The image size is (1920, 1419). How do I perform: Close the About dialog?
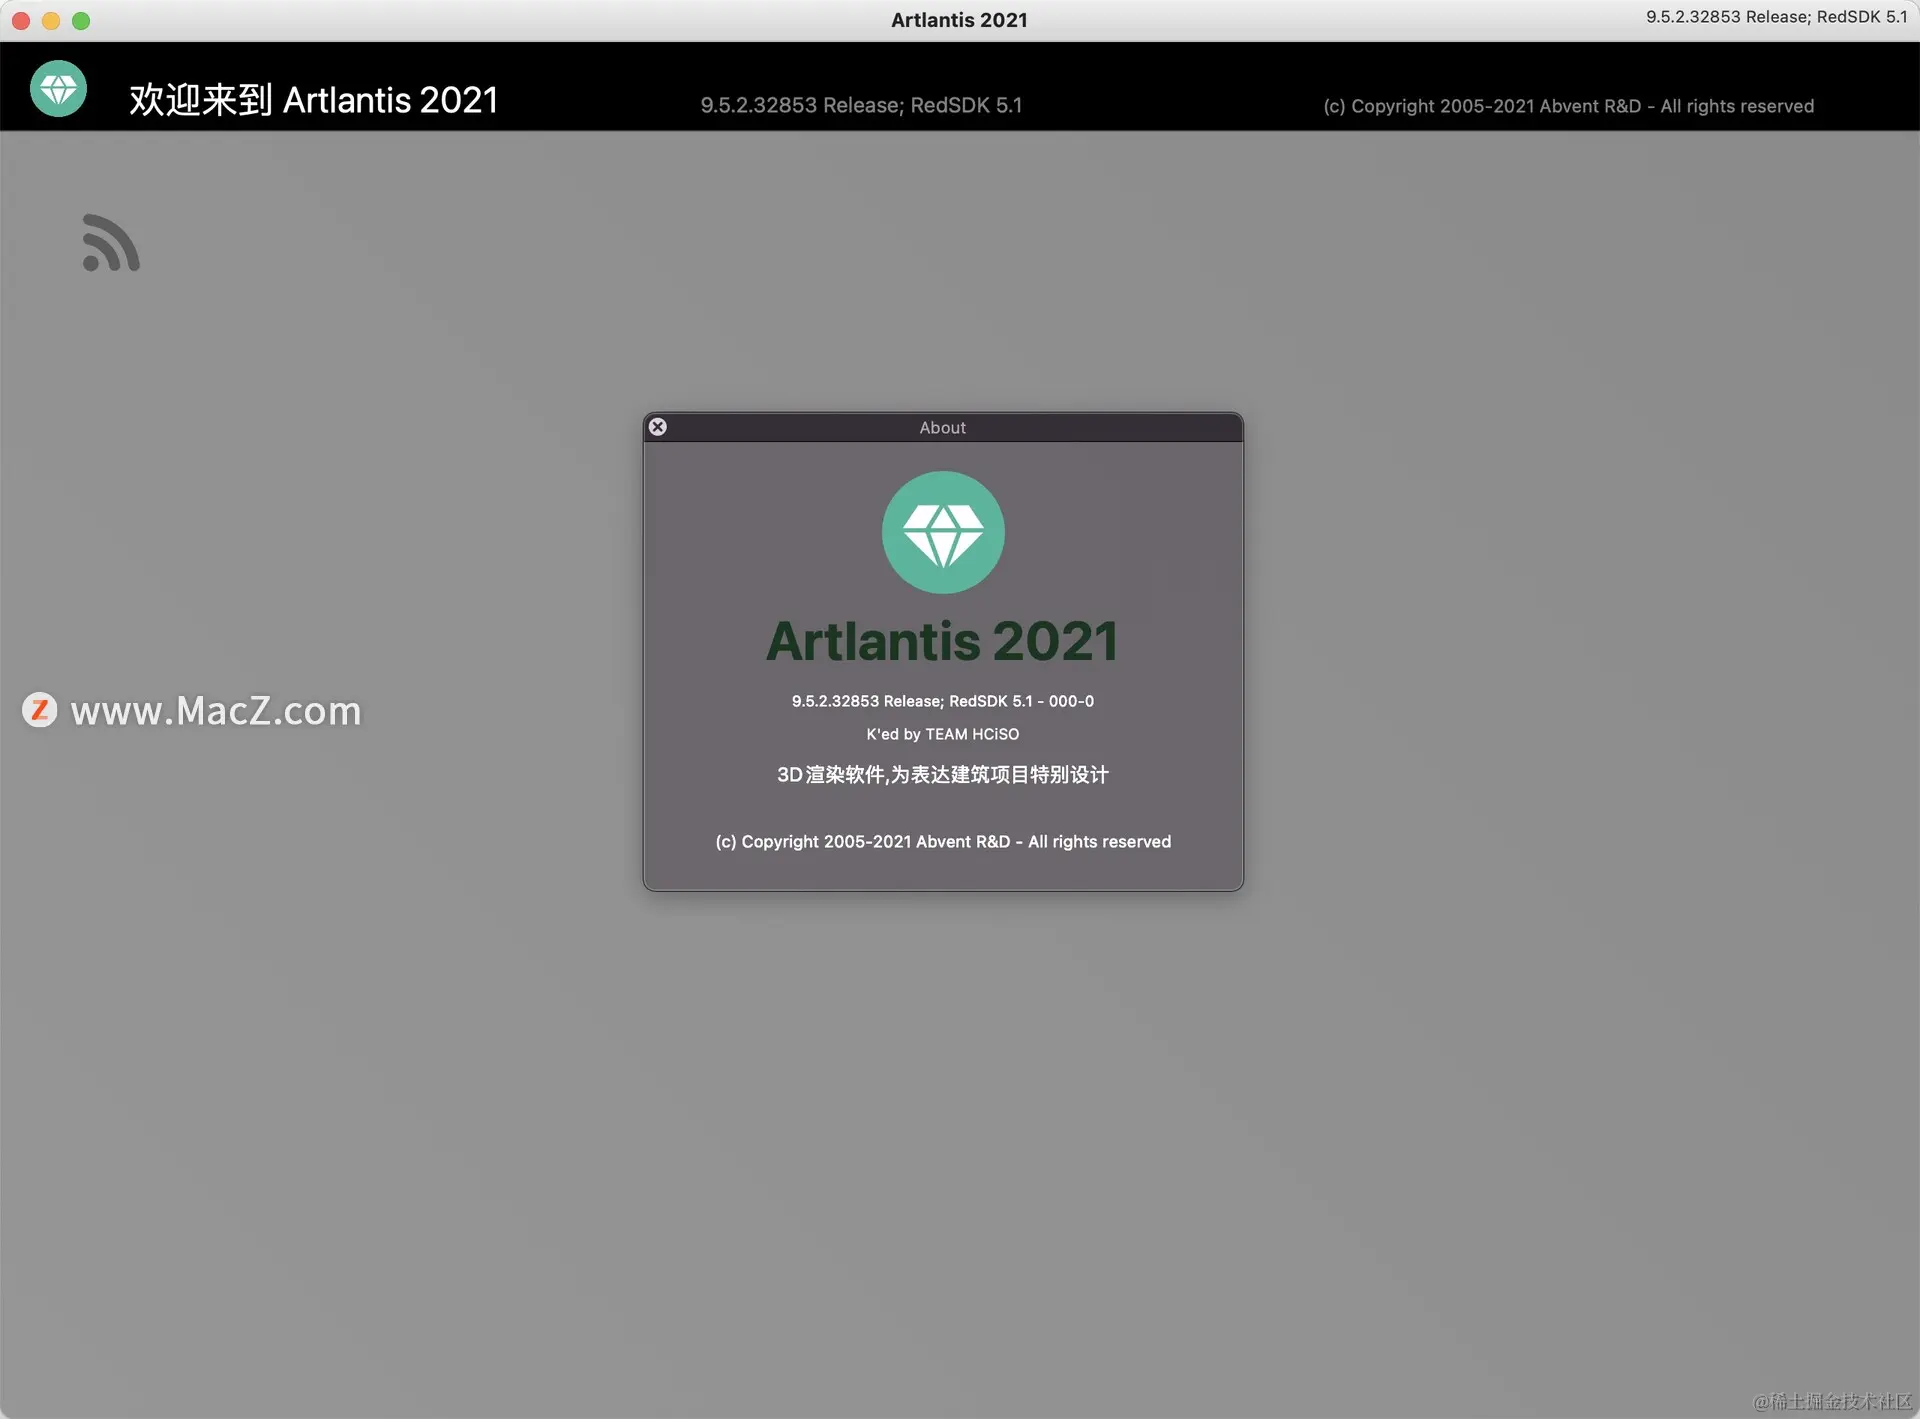tap(658, 427)
